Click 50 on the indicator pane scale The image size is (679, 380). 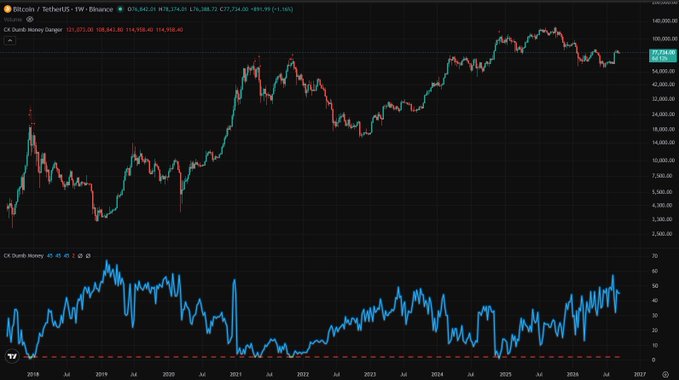click(655, 286)
